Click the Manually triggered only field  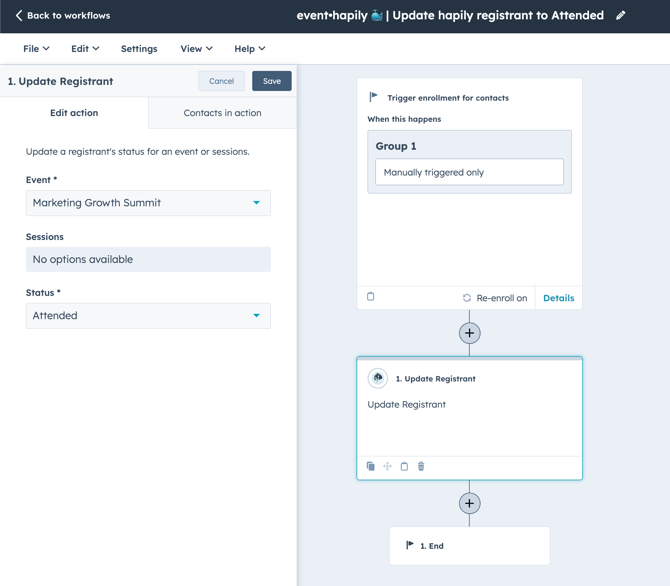(x=469, y=172)
